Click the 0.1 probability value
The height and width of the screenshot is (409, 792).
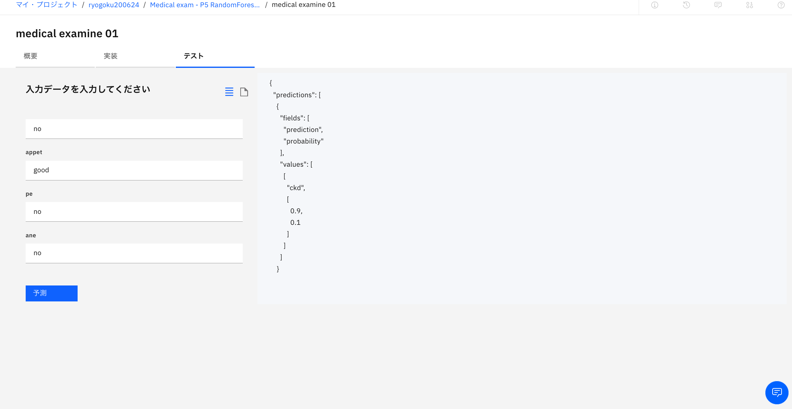coord(295,222)
